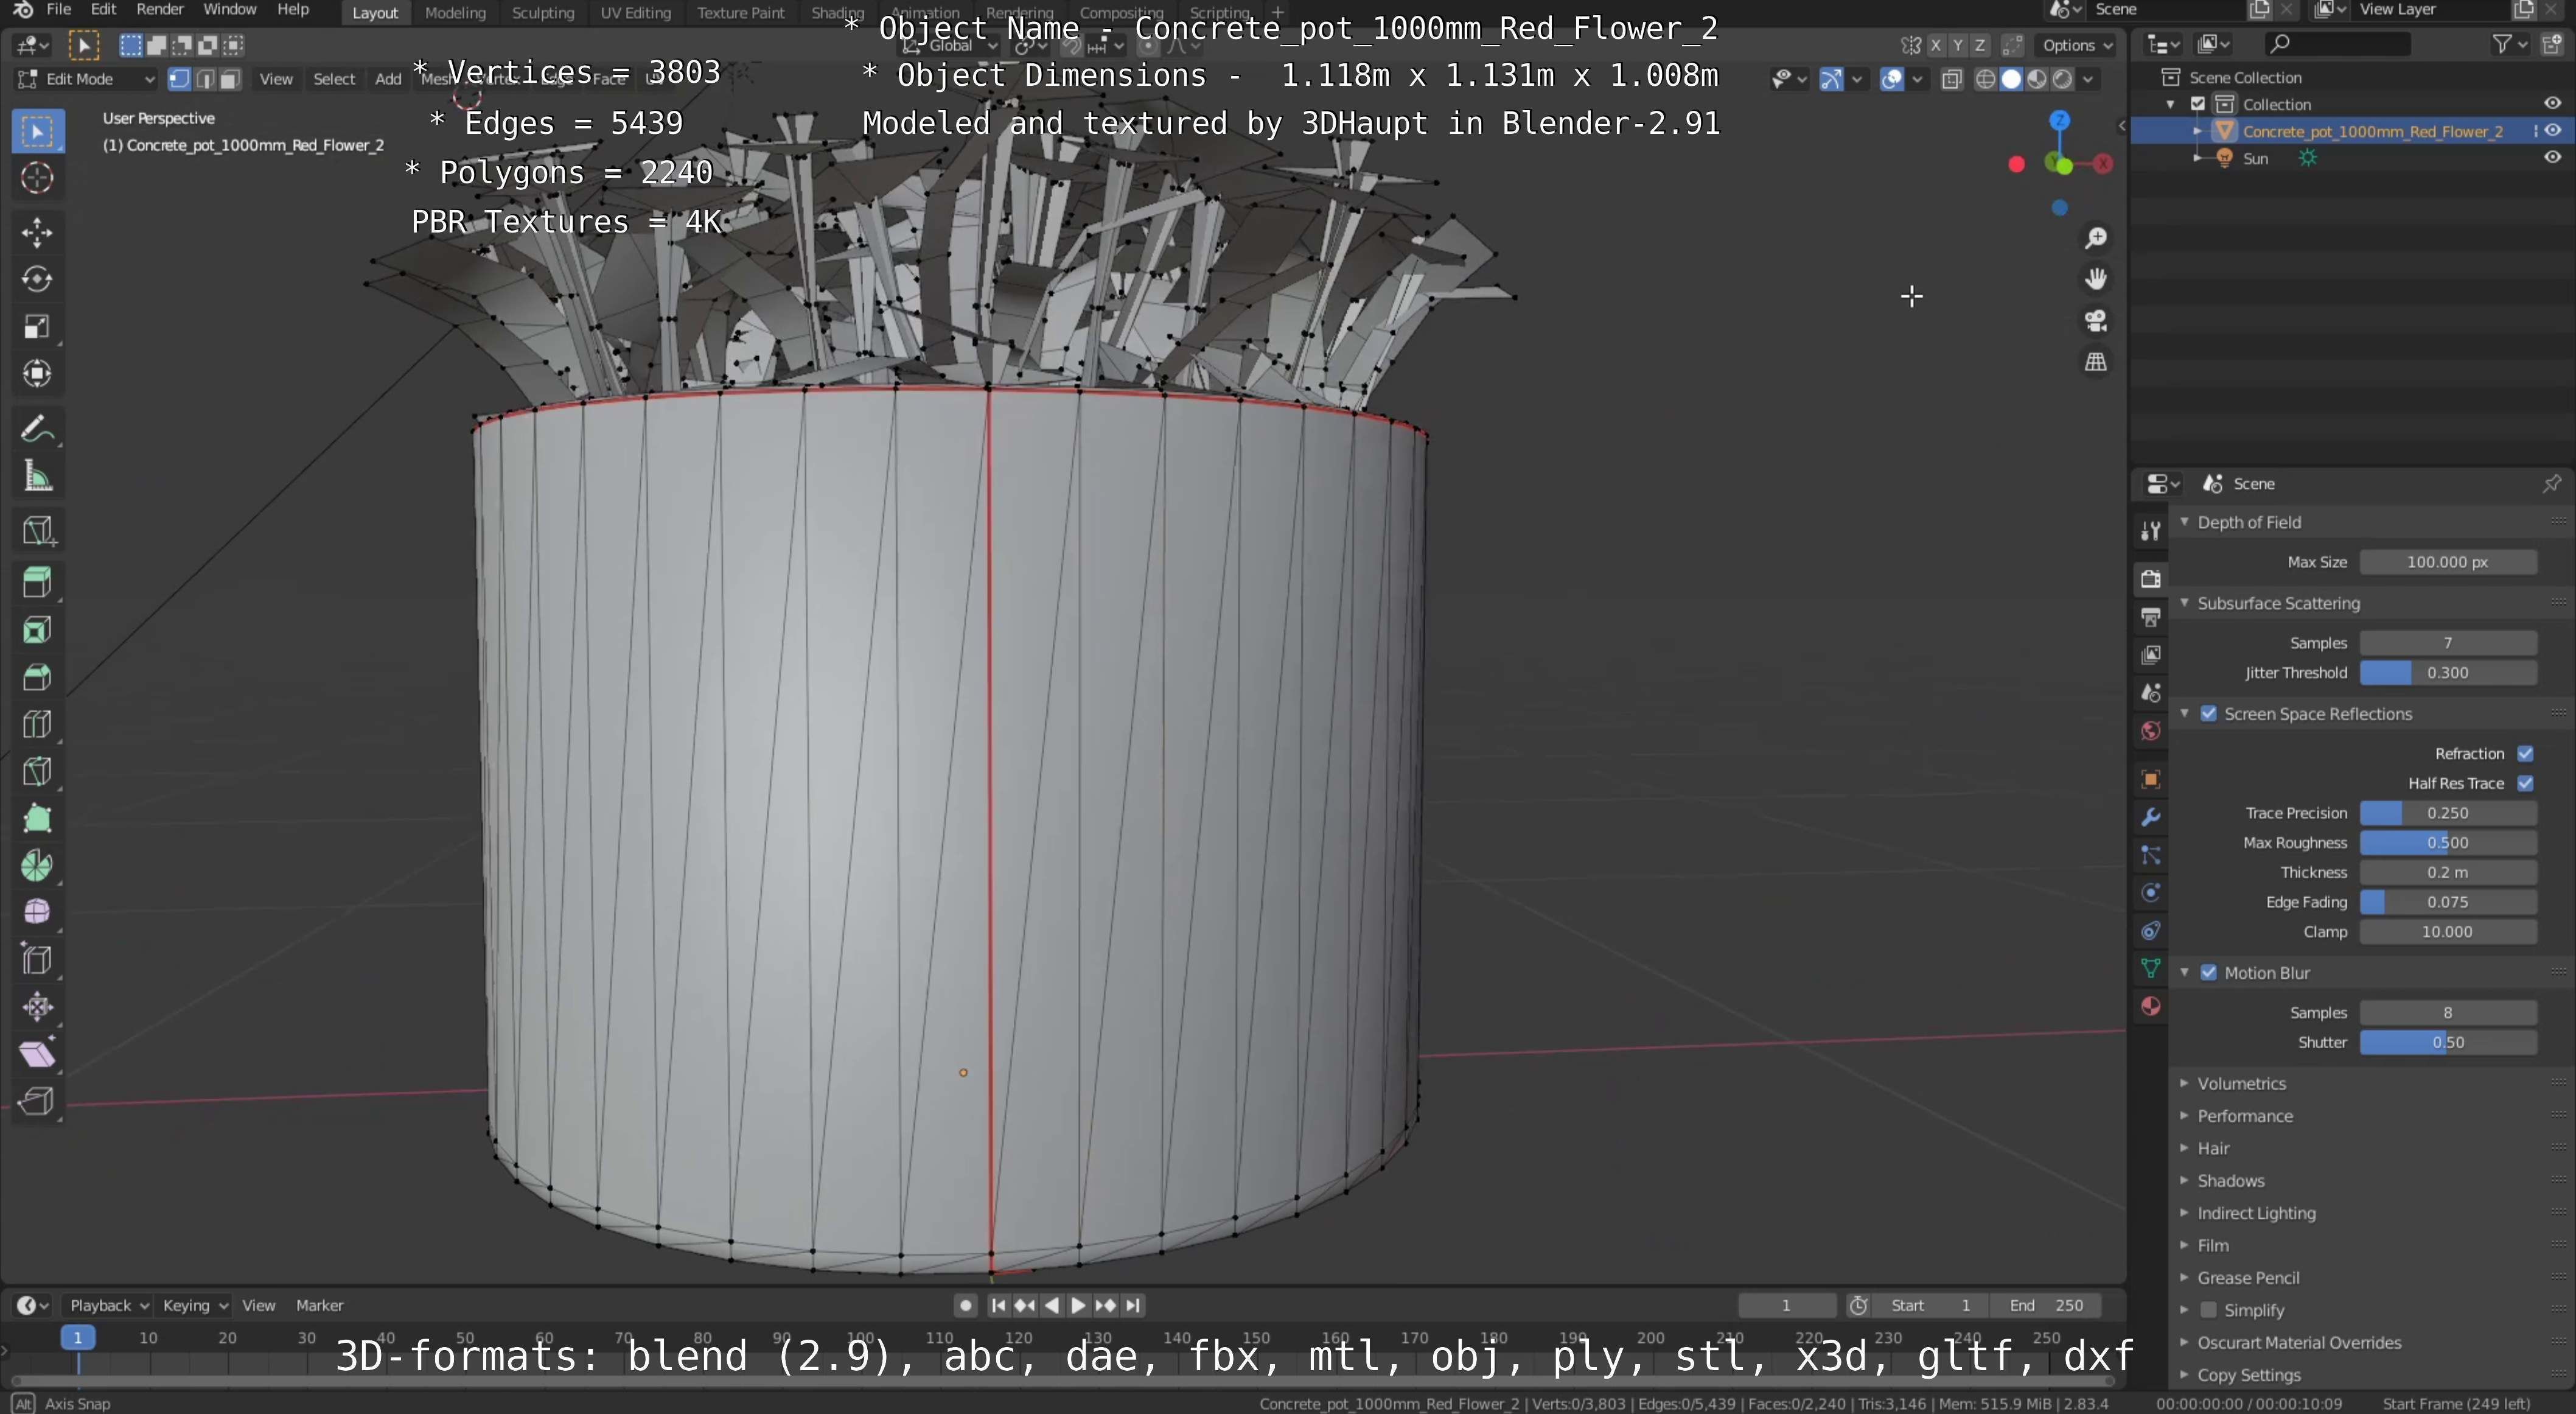This screenshot has width=2576, height=1414.
Task: Switch to the Modeling workspace tab
Action: (455, 12)
